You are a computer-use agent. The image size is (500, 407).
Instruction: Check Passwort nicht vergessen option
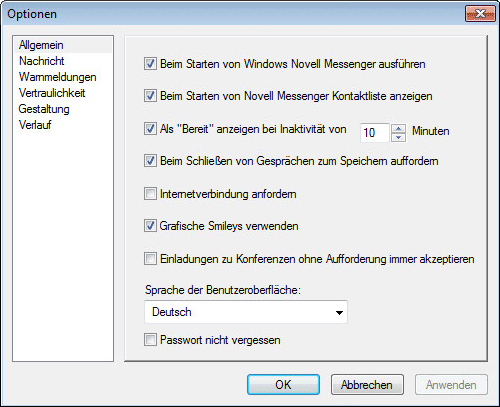(x=150, y=340)
